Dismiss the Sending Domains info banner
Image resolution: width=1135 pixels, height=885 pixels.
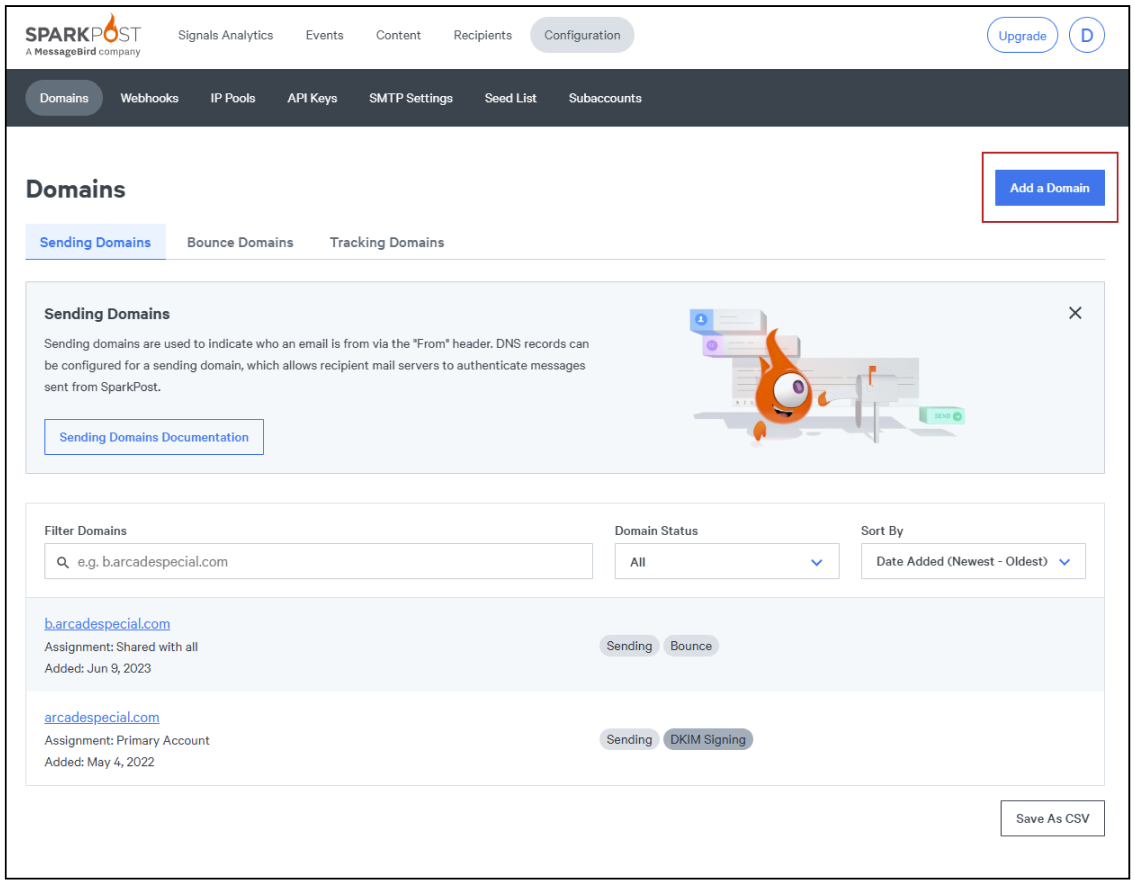[1075, 313]
